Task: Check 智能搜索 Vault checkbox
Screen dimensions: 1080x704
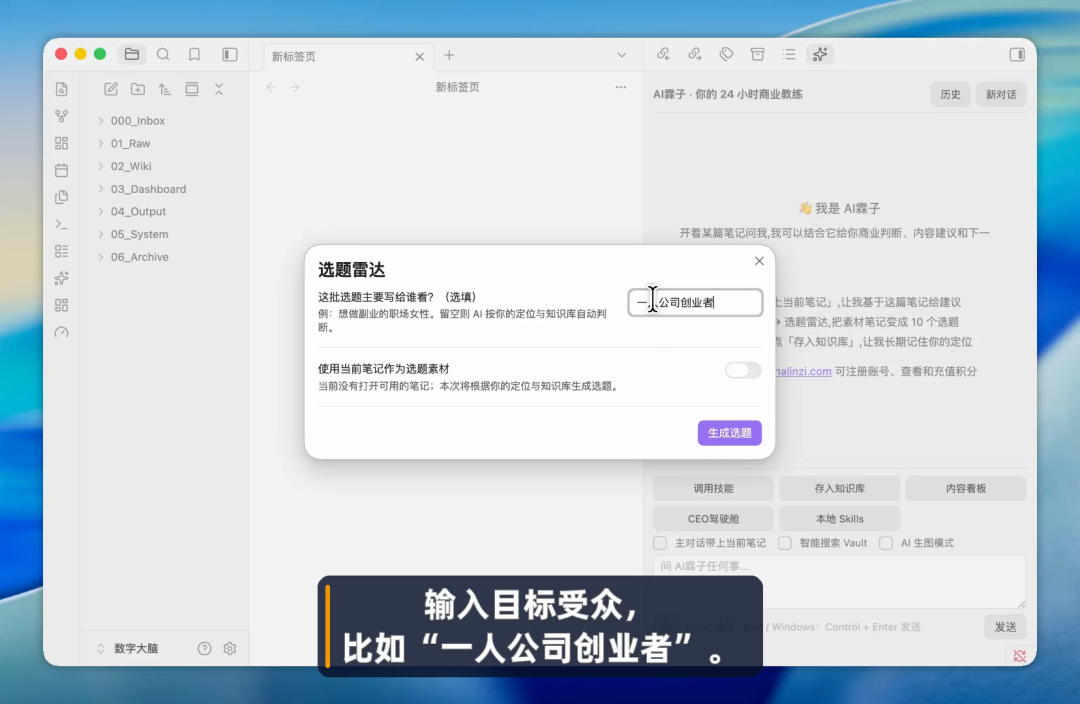Action: point(785,543)
